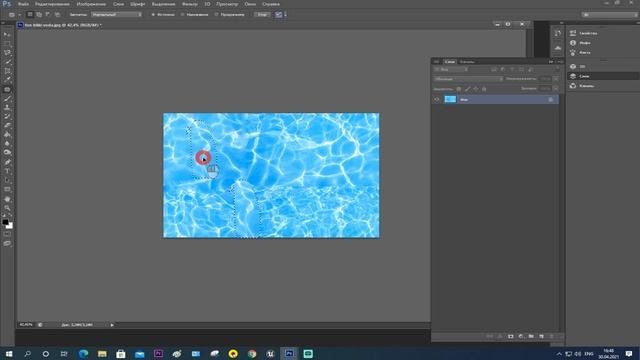
Task: Select the Brush tool
Action: (7, 98)
